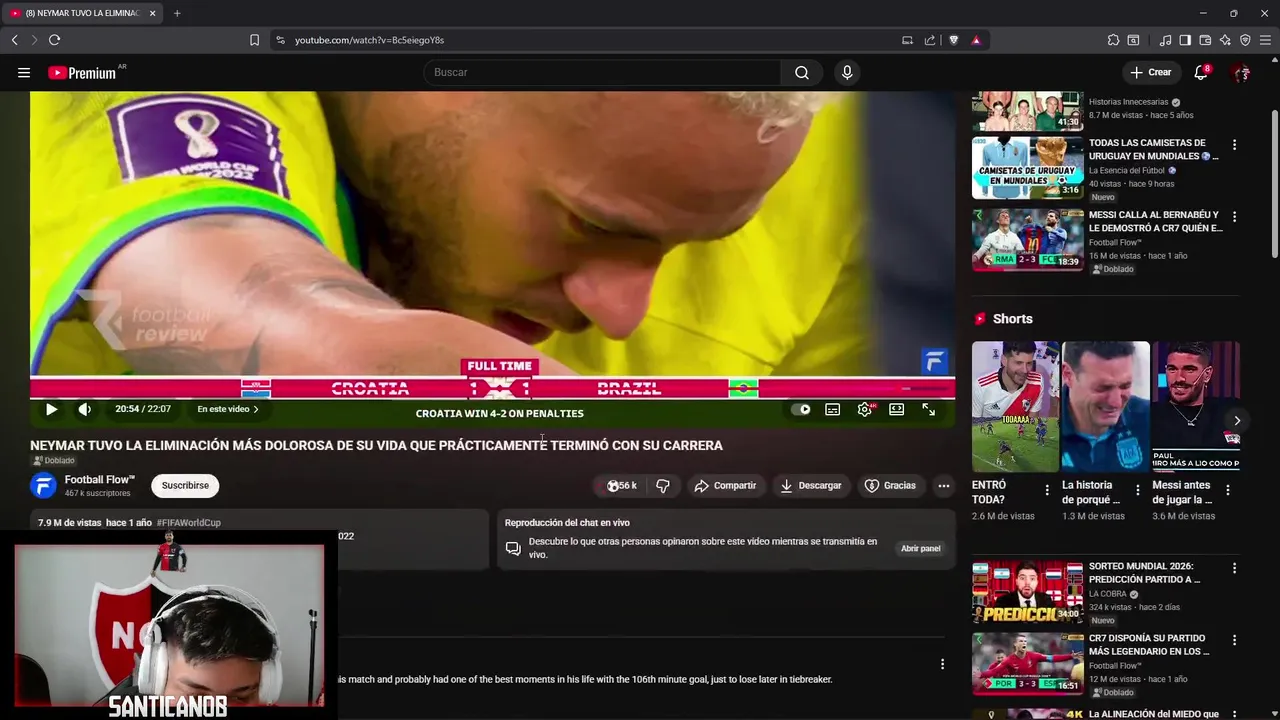Open 'La historia de porqué' short
This screenshot has height=720, width=1280.
coord(1105,406)
